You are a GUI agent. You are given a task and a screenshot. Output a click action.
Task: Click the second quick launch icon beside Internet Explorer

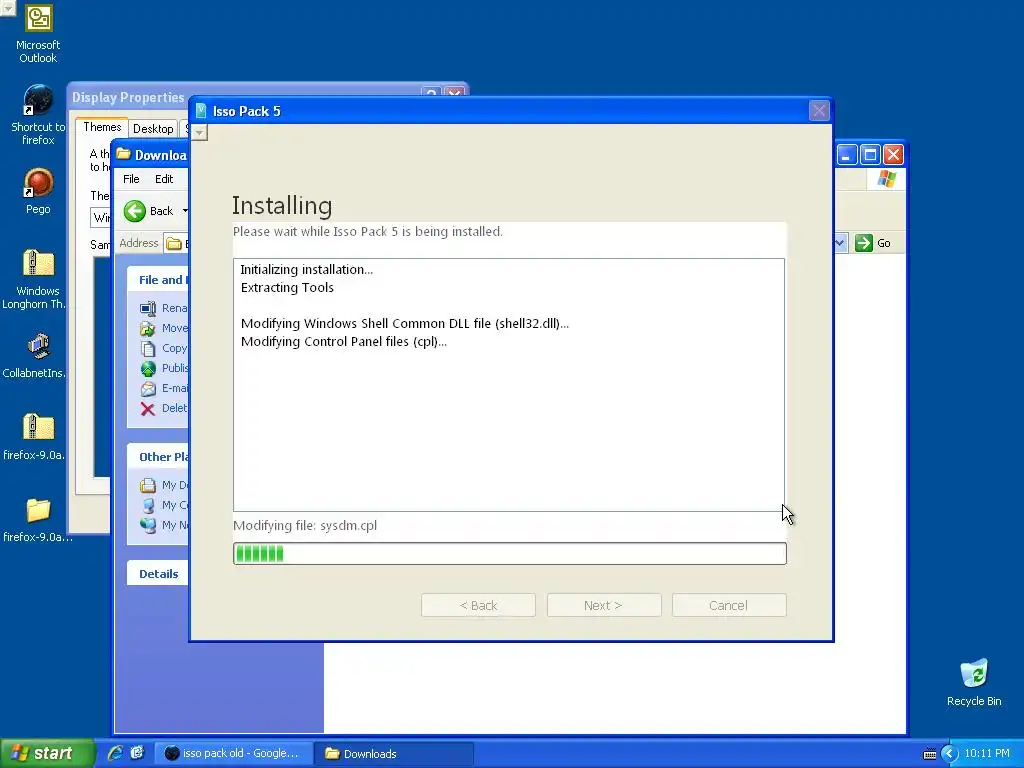[x=136, y=753]
